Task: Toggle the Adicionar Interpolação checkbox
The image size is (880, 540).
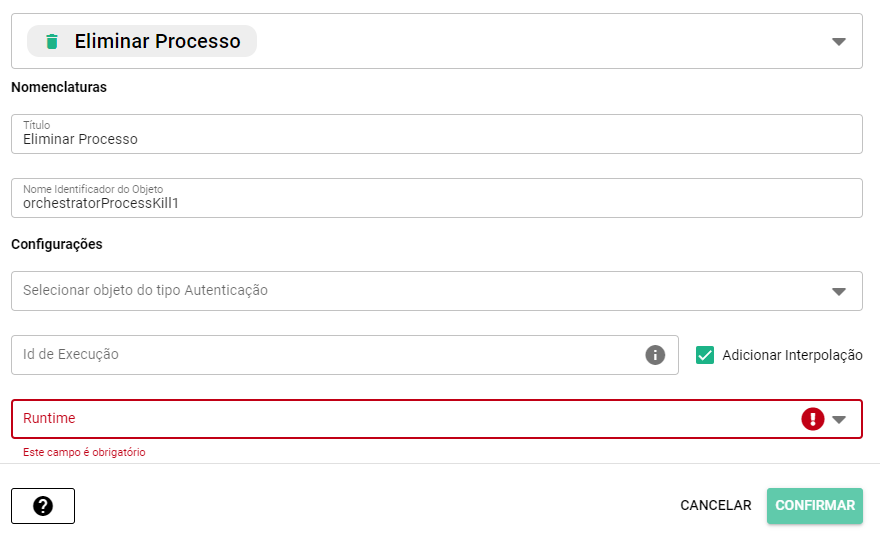Action: (x=705, y=355)
